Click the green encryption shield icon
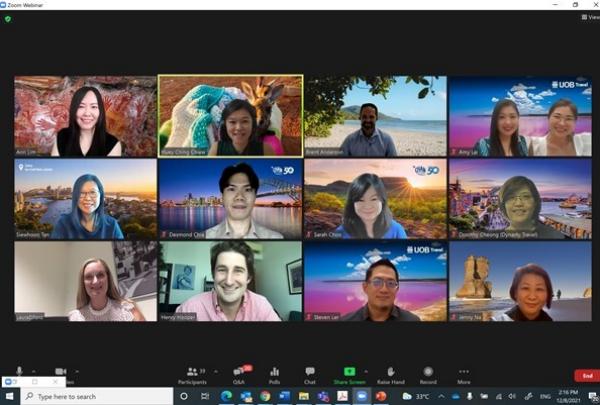600x405 pixels. tap(8, 19)
